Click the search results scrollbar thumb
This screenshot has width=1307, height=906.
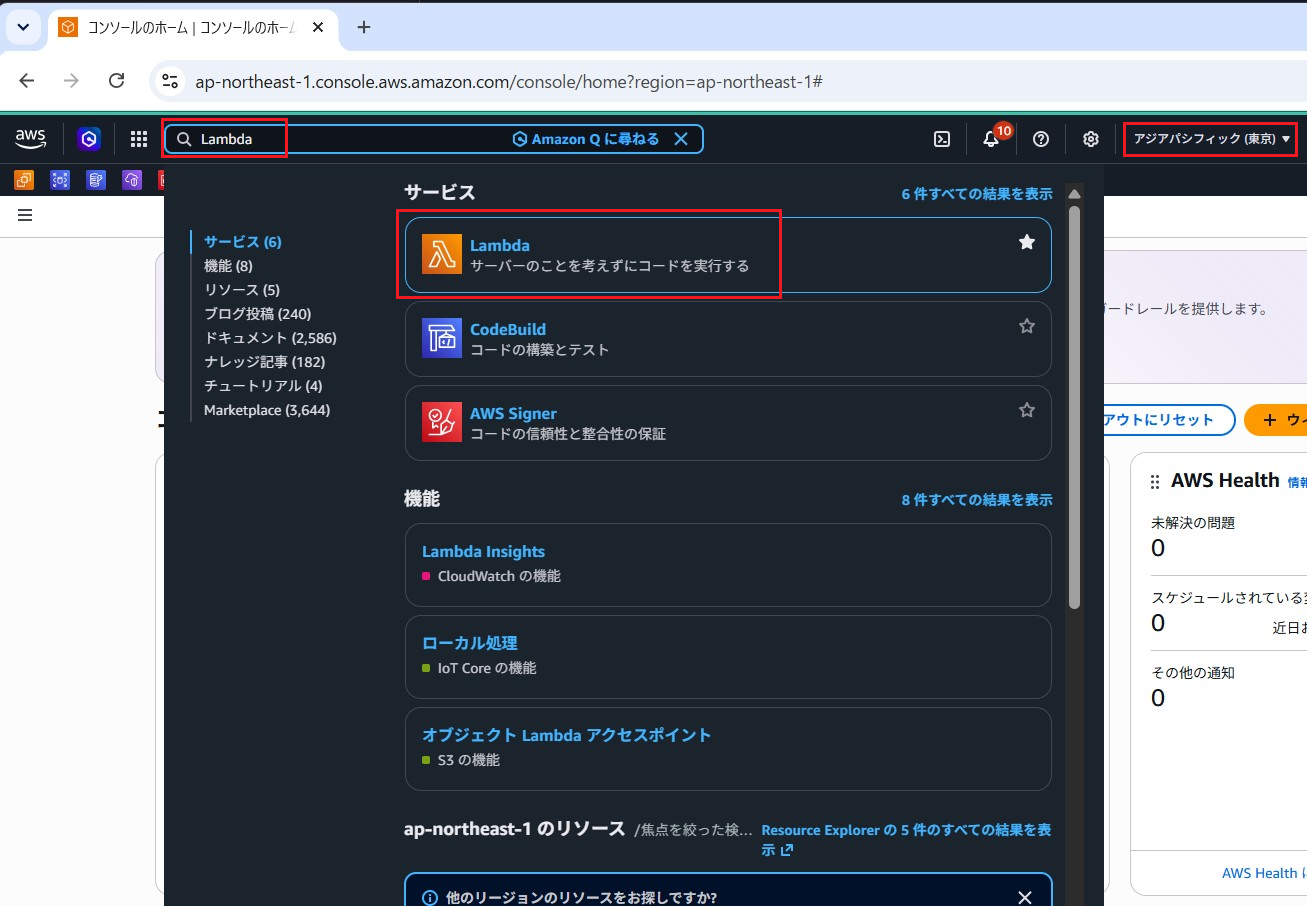tap(1075, 407)
